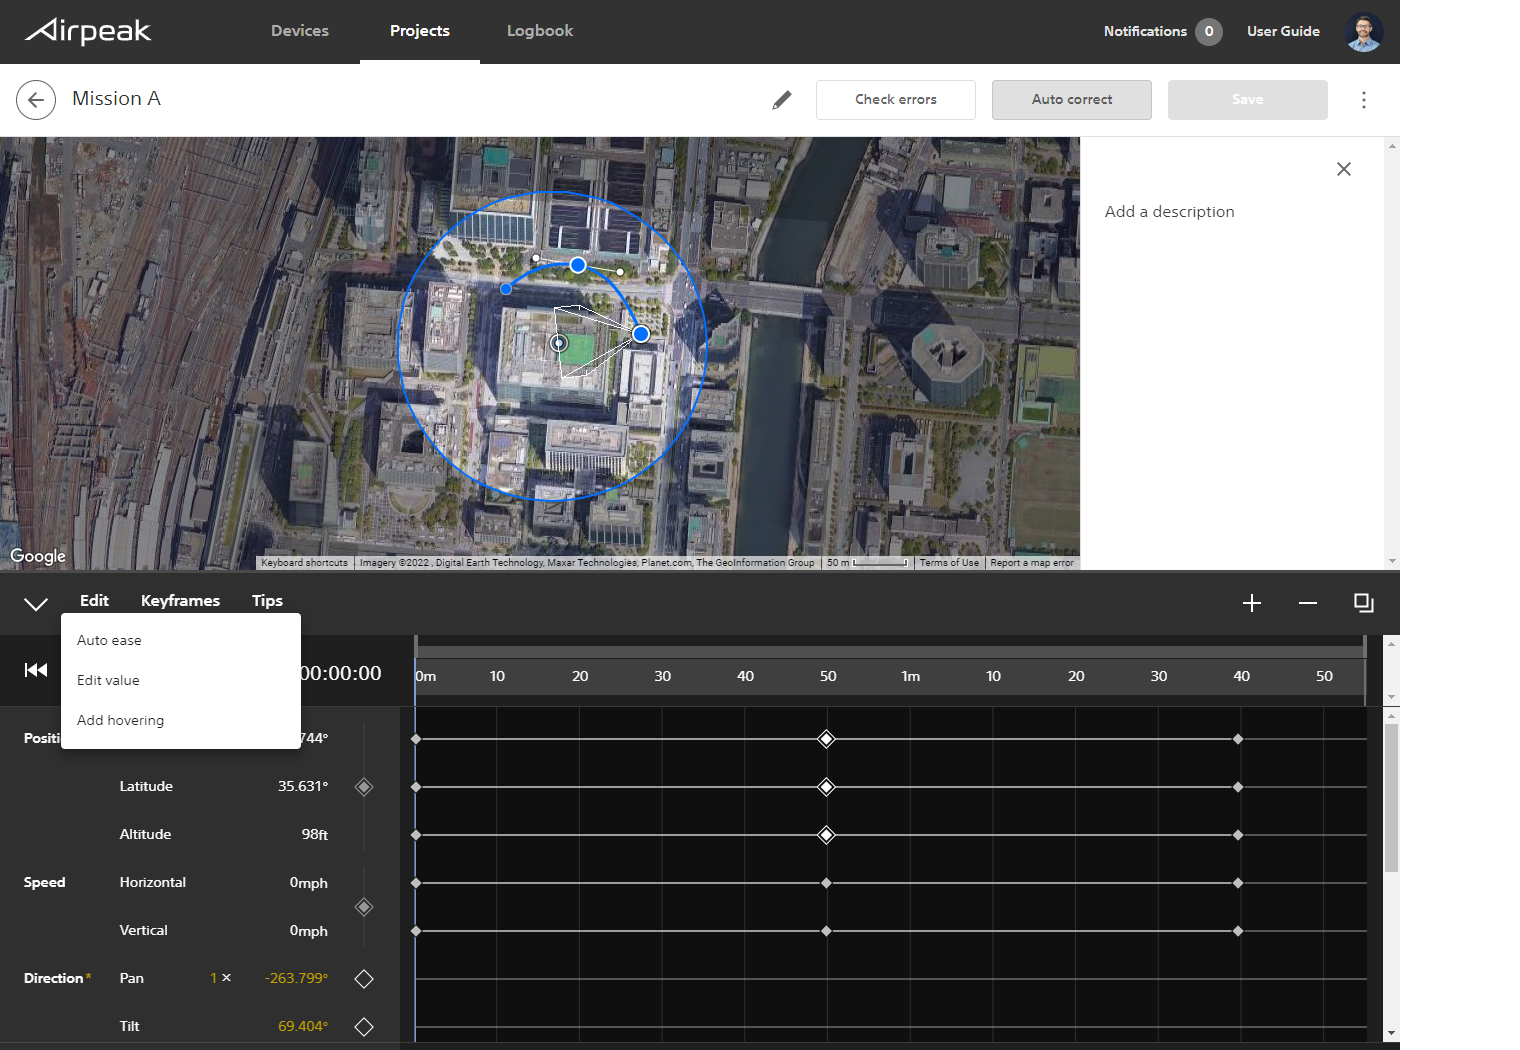Select the Direction track label

point(54,978)
